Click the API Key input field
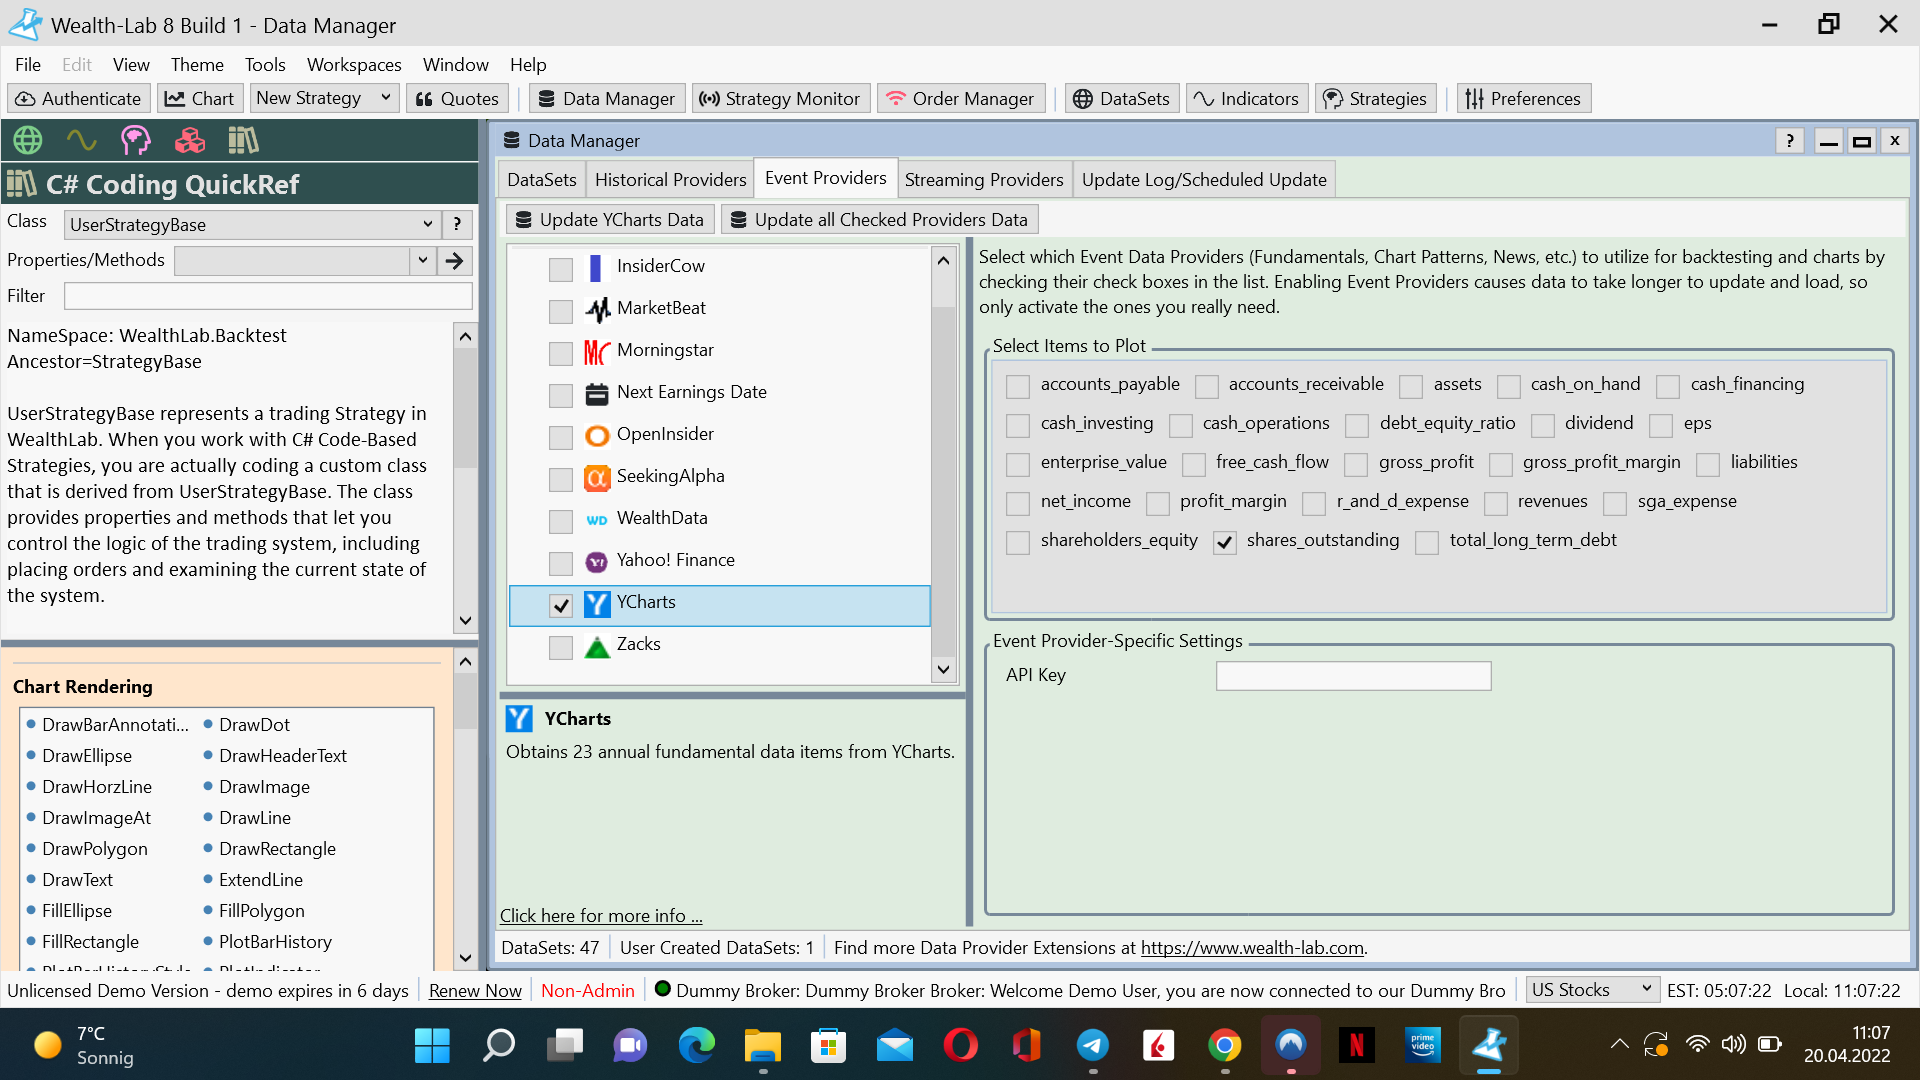 coord(1353,676)
